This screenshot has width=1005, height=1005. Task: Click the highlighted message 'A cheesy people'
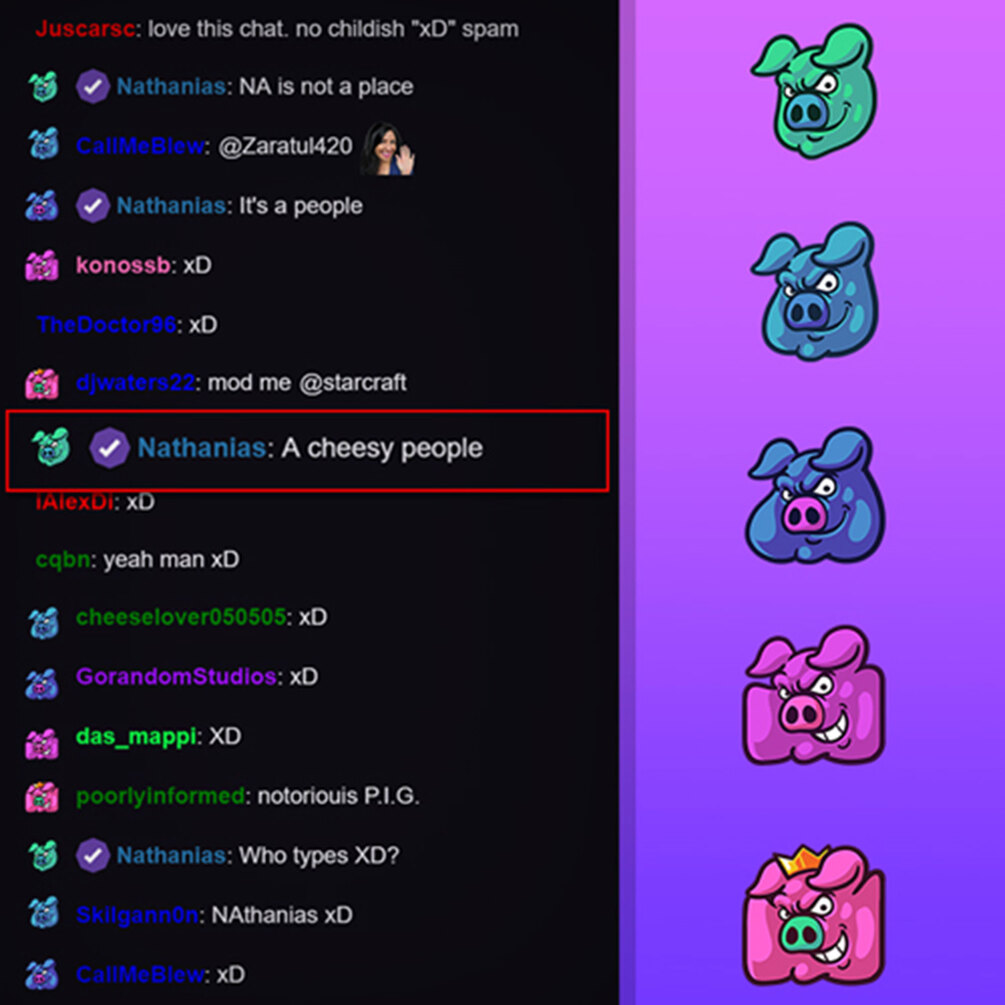(307, 451)
